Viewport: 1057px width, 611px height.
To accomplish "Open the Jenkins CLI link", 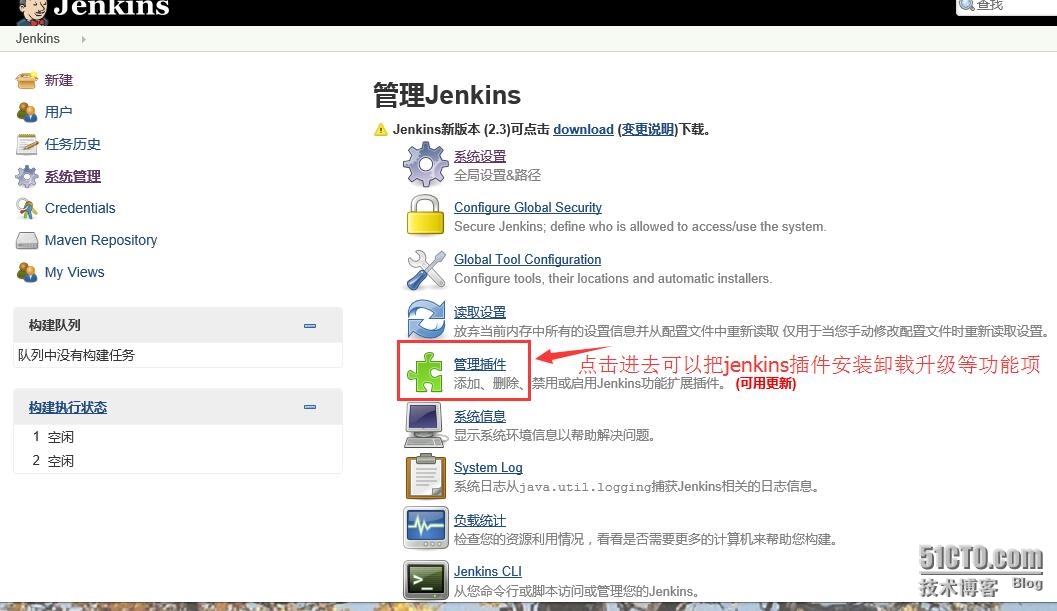I will coord(488,571).
